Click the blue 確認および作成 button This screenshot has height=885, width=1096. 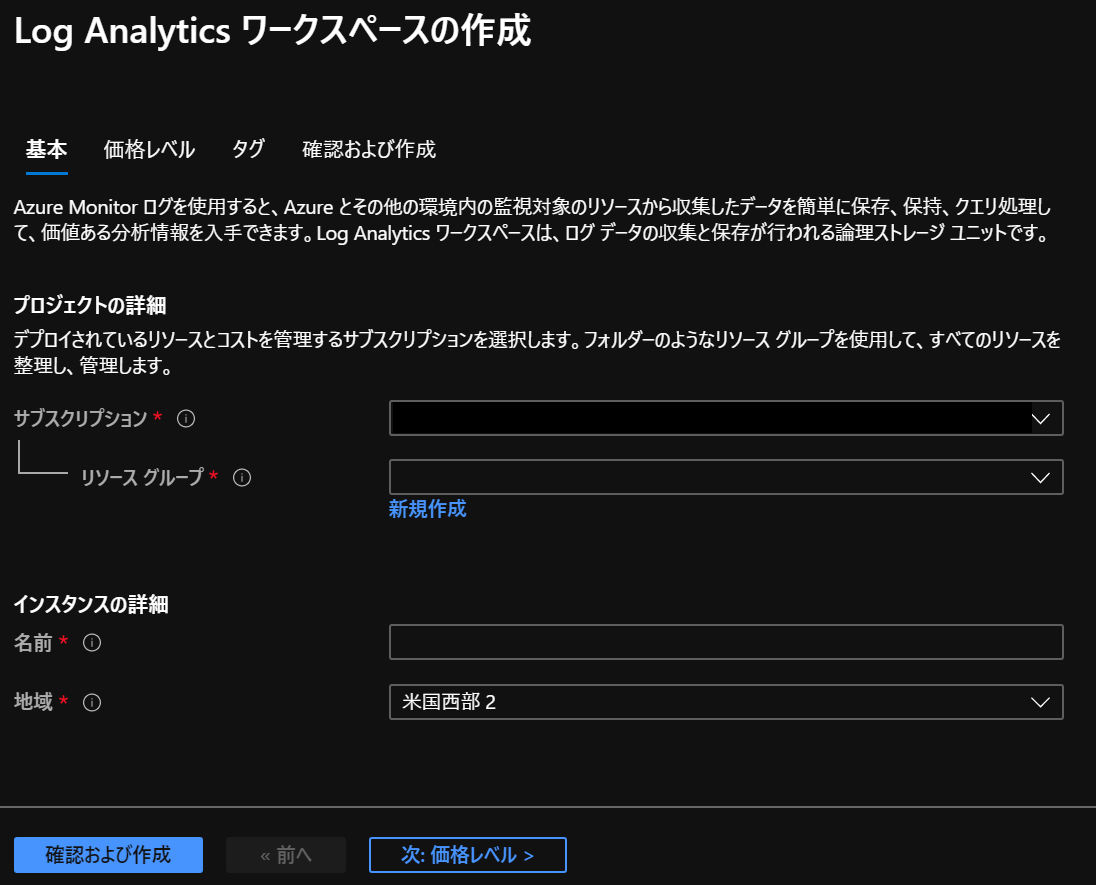(108, 855)
